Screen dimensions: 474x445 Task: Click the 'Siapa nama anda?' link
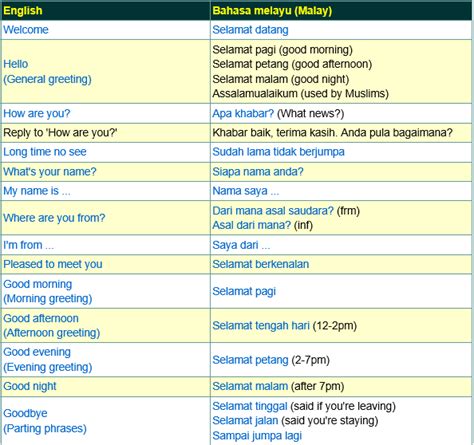(x=258, y=172)
